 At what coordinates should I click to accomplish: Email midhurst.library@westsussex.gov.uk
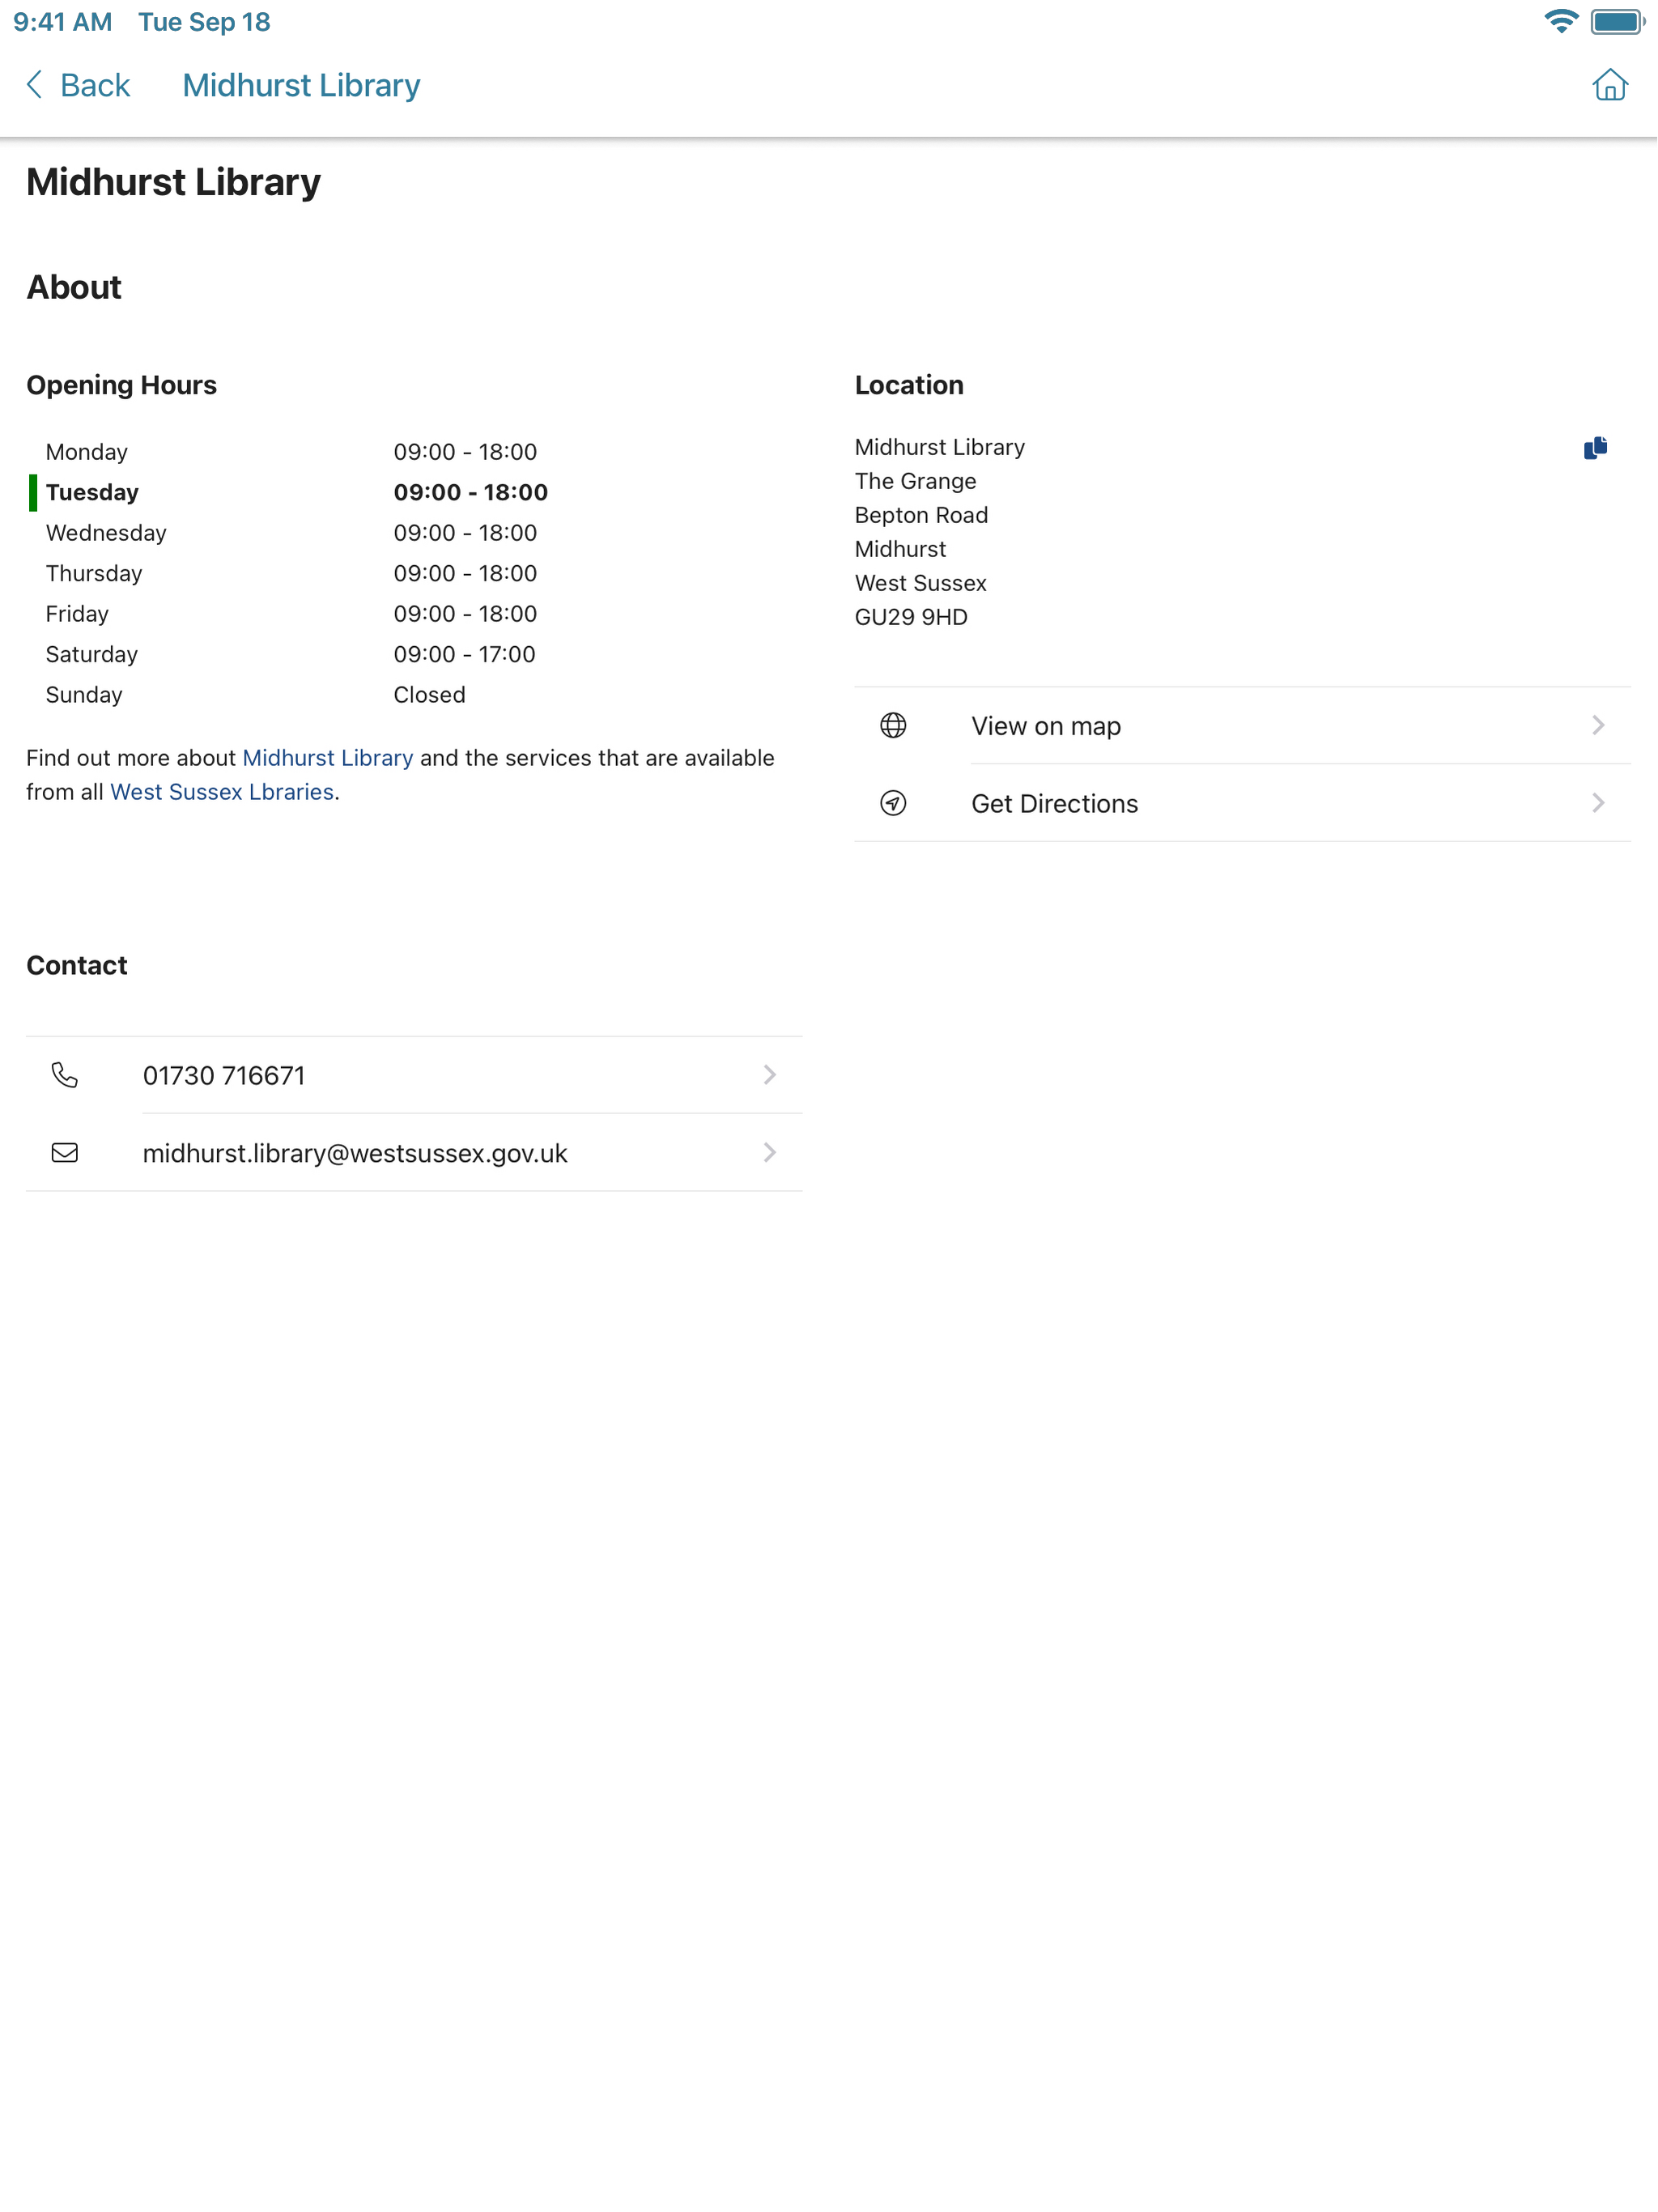coord(414,1153)
